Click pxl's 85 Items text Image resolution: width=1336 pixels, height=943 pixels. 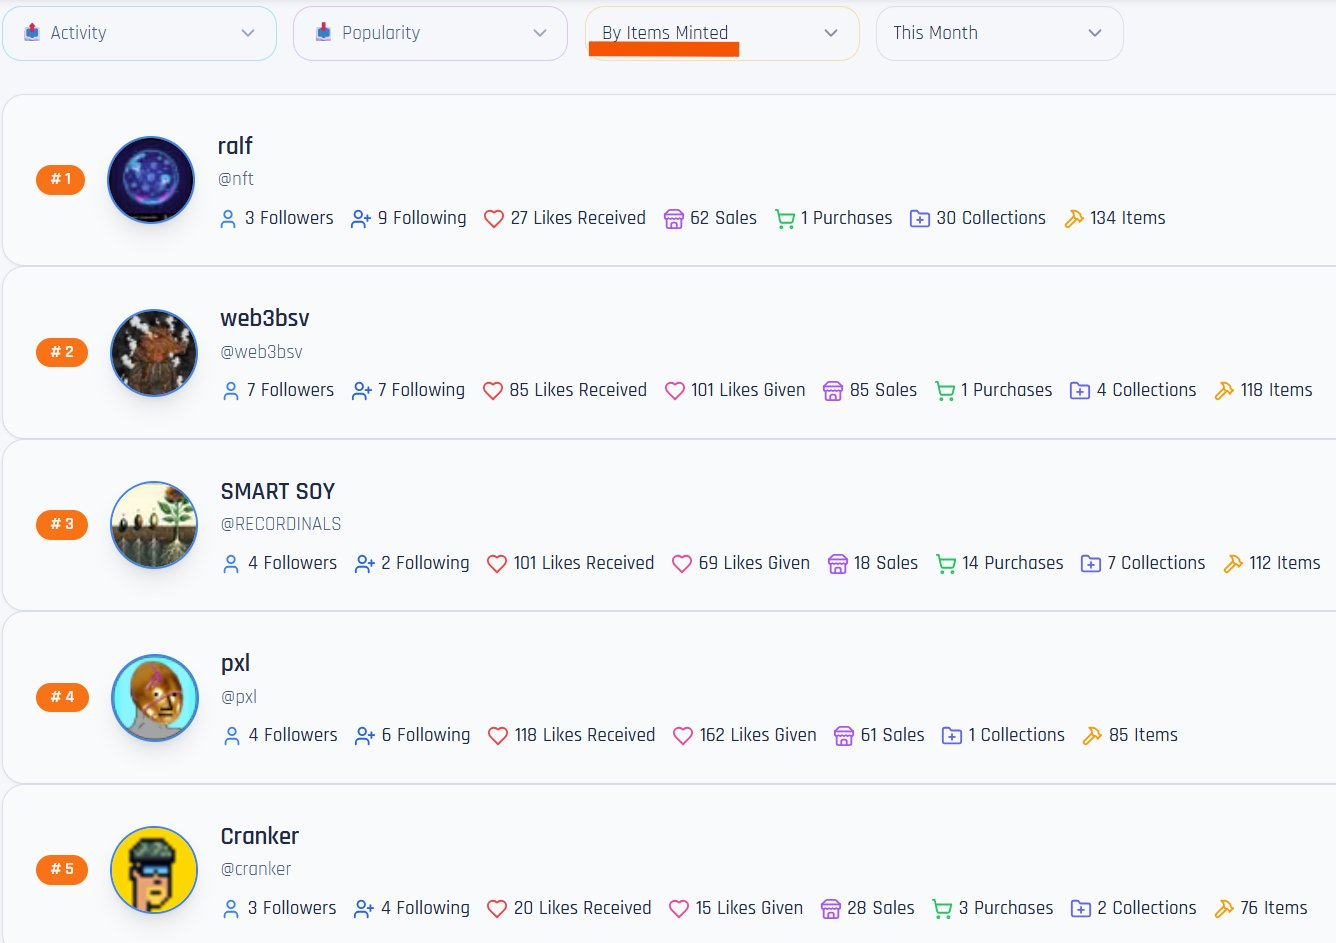click(x=1143, y=735)
